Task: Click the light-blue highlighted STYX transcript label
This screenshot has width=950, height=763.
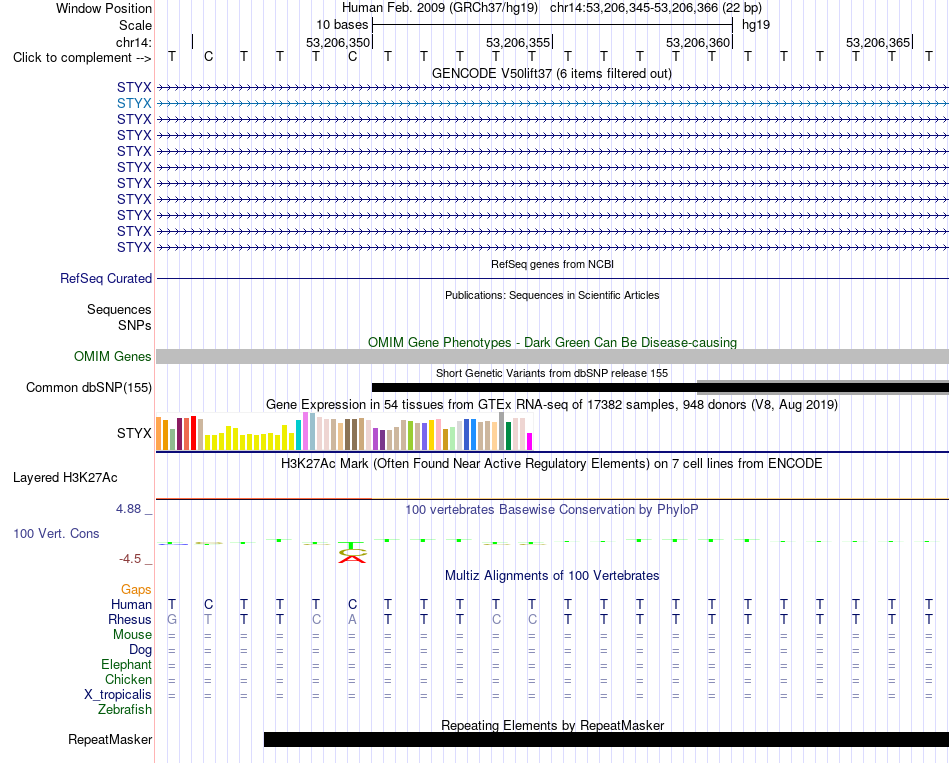Action: [x=134, y=104]
